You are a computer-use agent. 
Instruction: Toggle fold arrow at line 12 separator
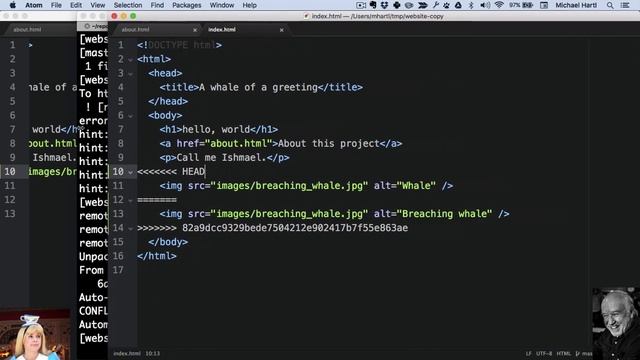[x=130, y=200]
